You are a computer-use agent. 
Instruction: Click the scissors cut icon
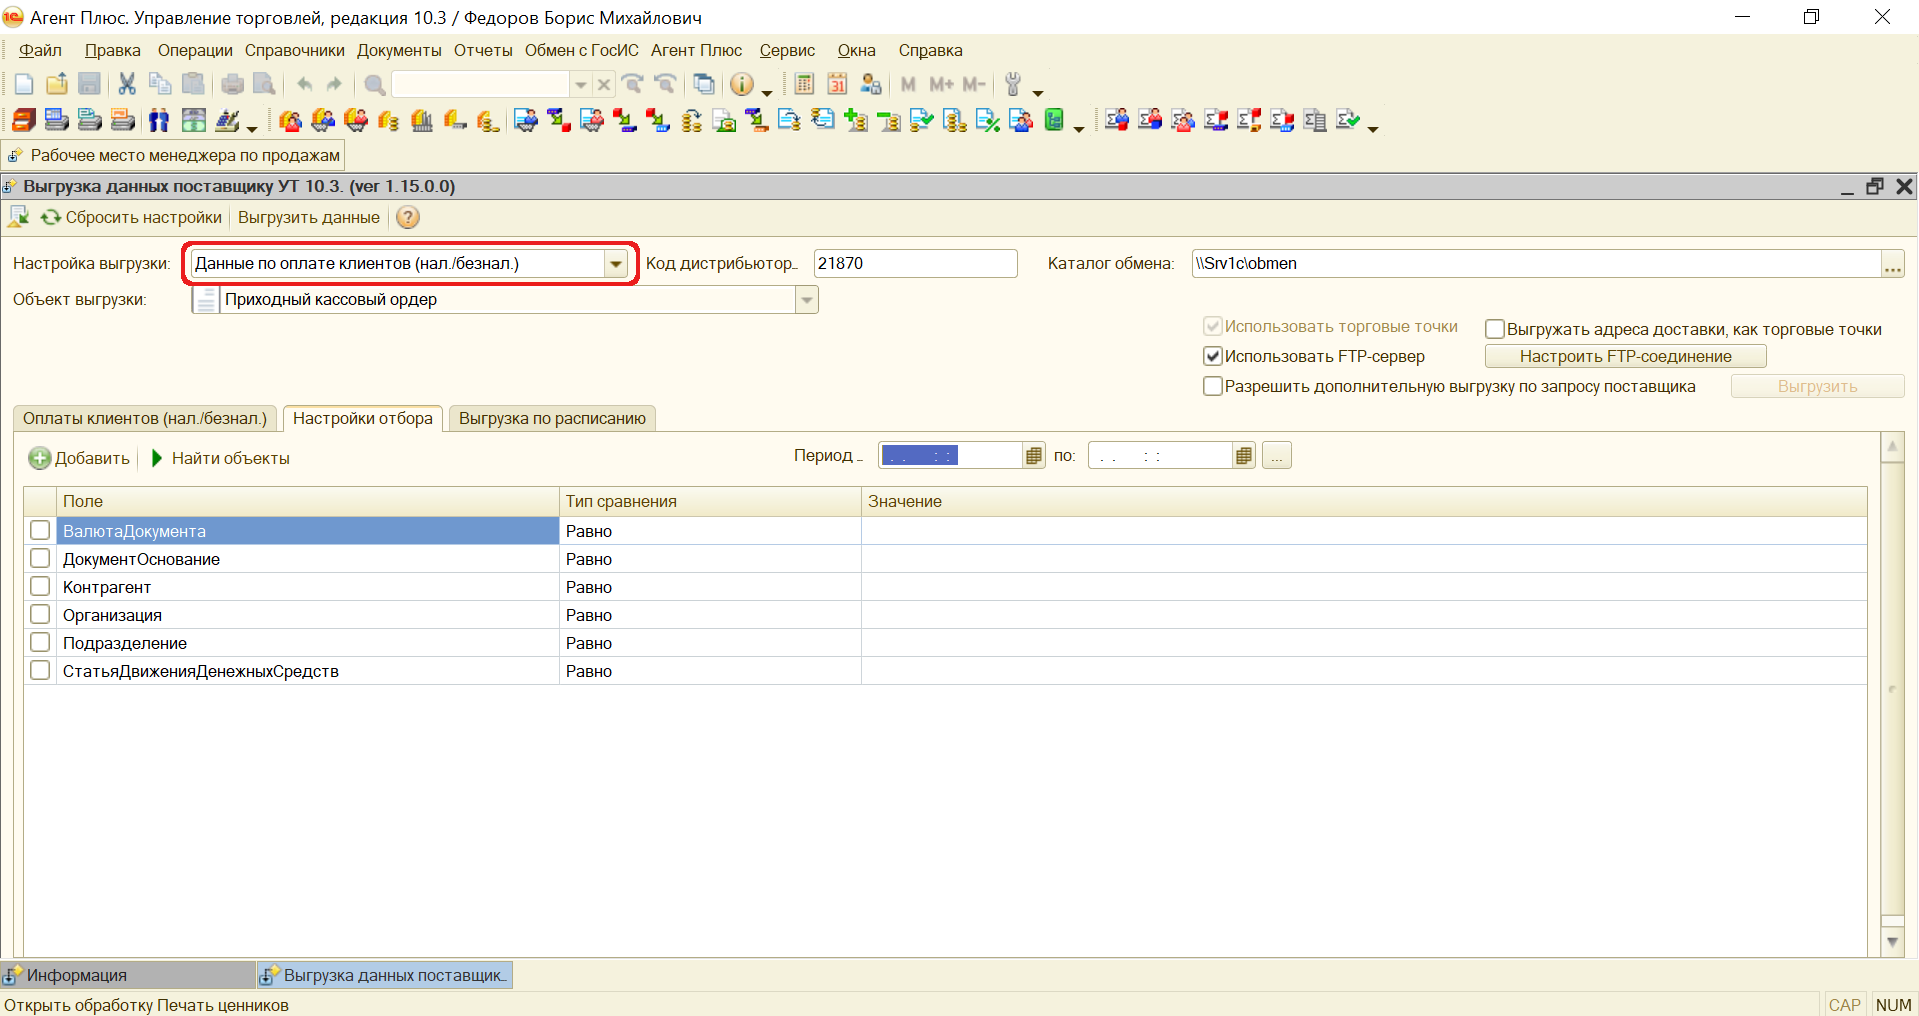tap(127, 85)
